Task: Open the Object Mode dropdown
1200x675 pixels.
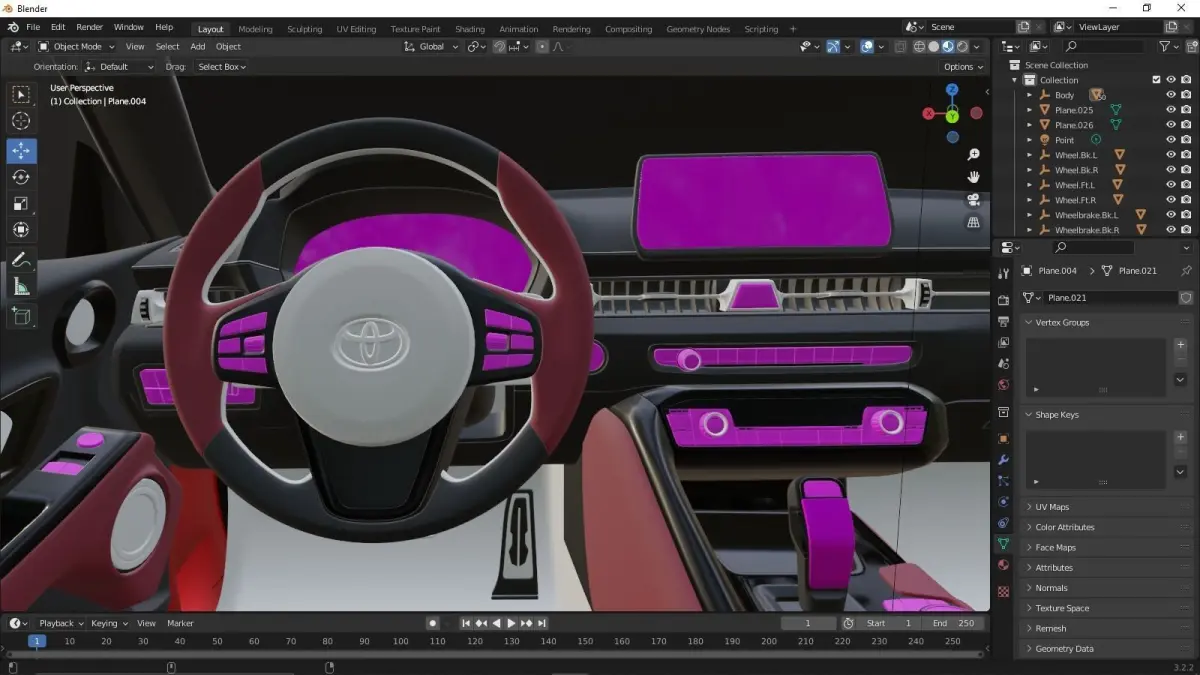Action: [77, 47]
